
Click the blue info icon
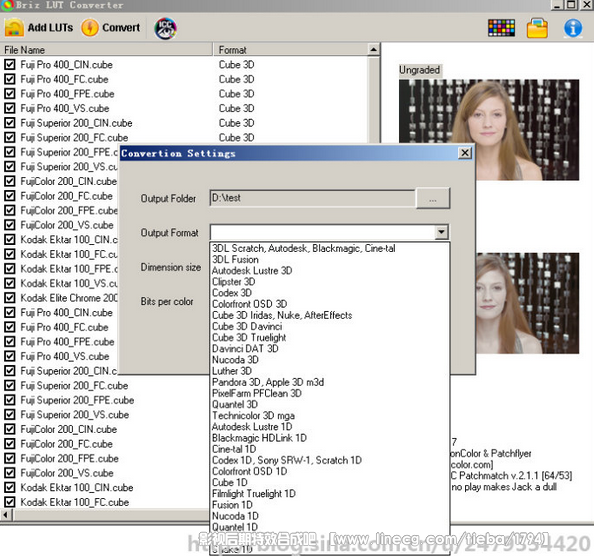(x=573, y=28)
